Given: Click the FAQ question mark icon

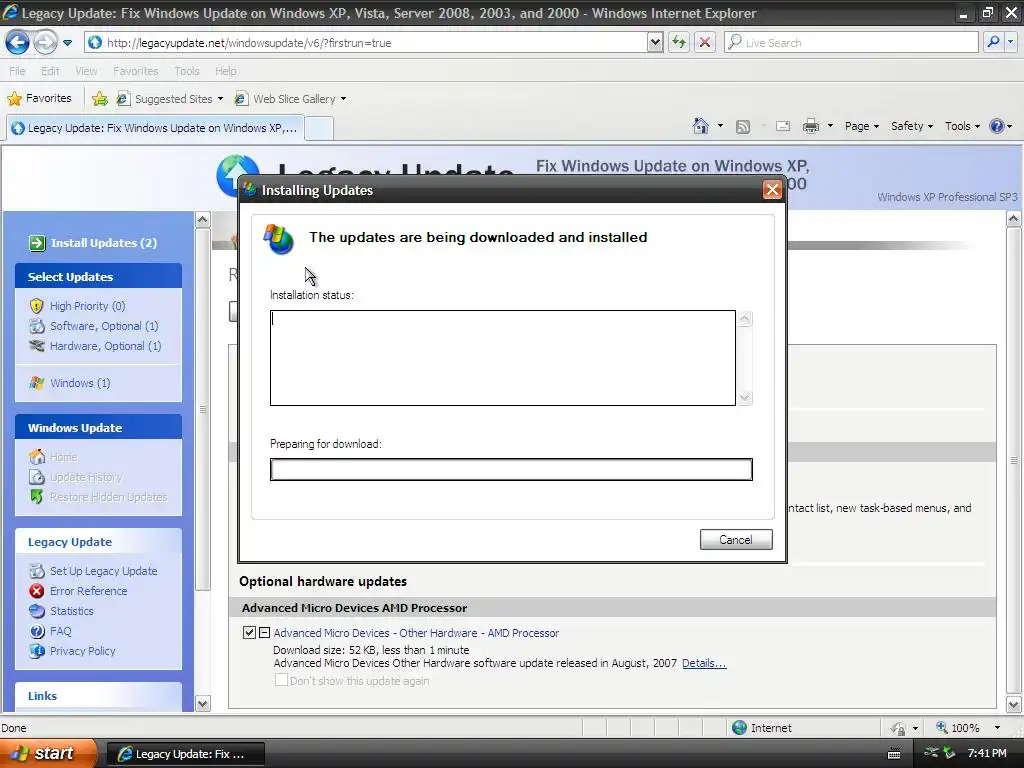Looking at the screenshot, I should point(37,631).
